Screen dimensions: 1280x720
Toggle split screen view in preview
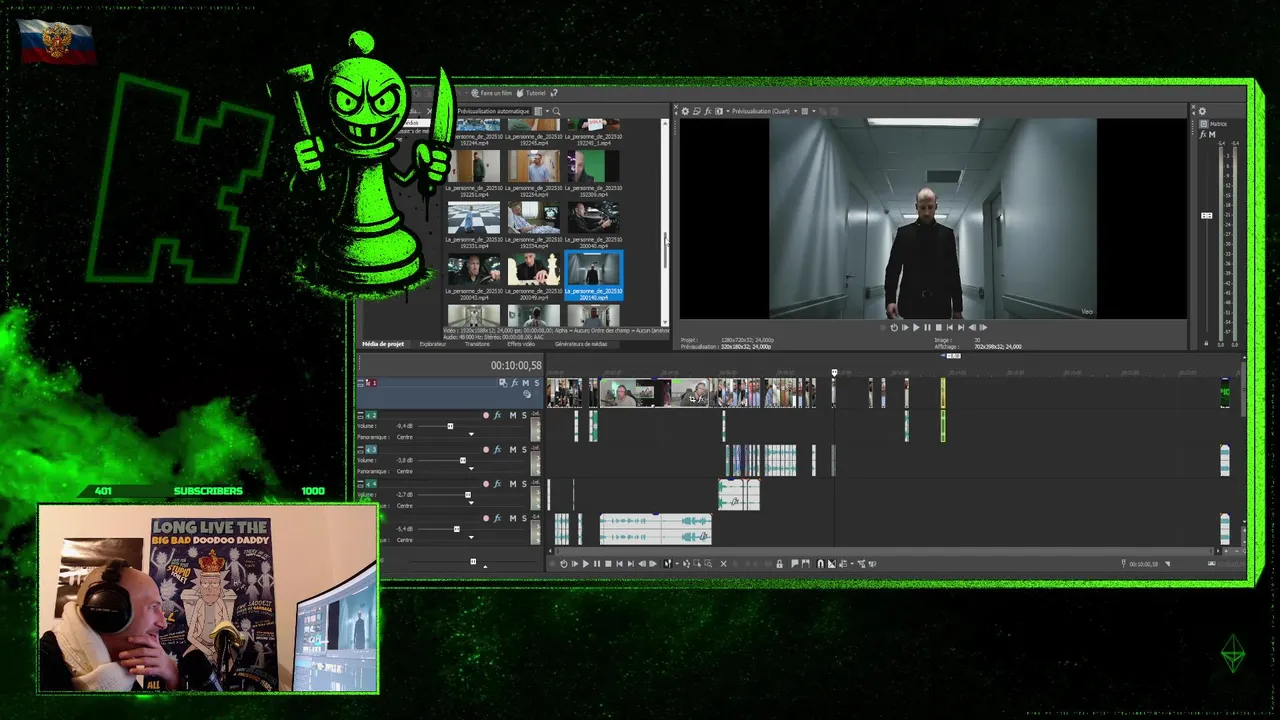point(719,111)
